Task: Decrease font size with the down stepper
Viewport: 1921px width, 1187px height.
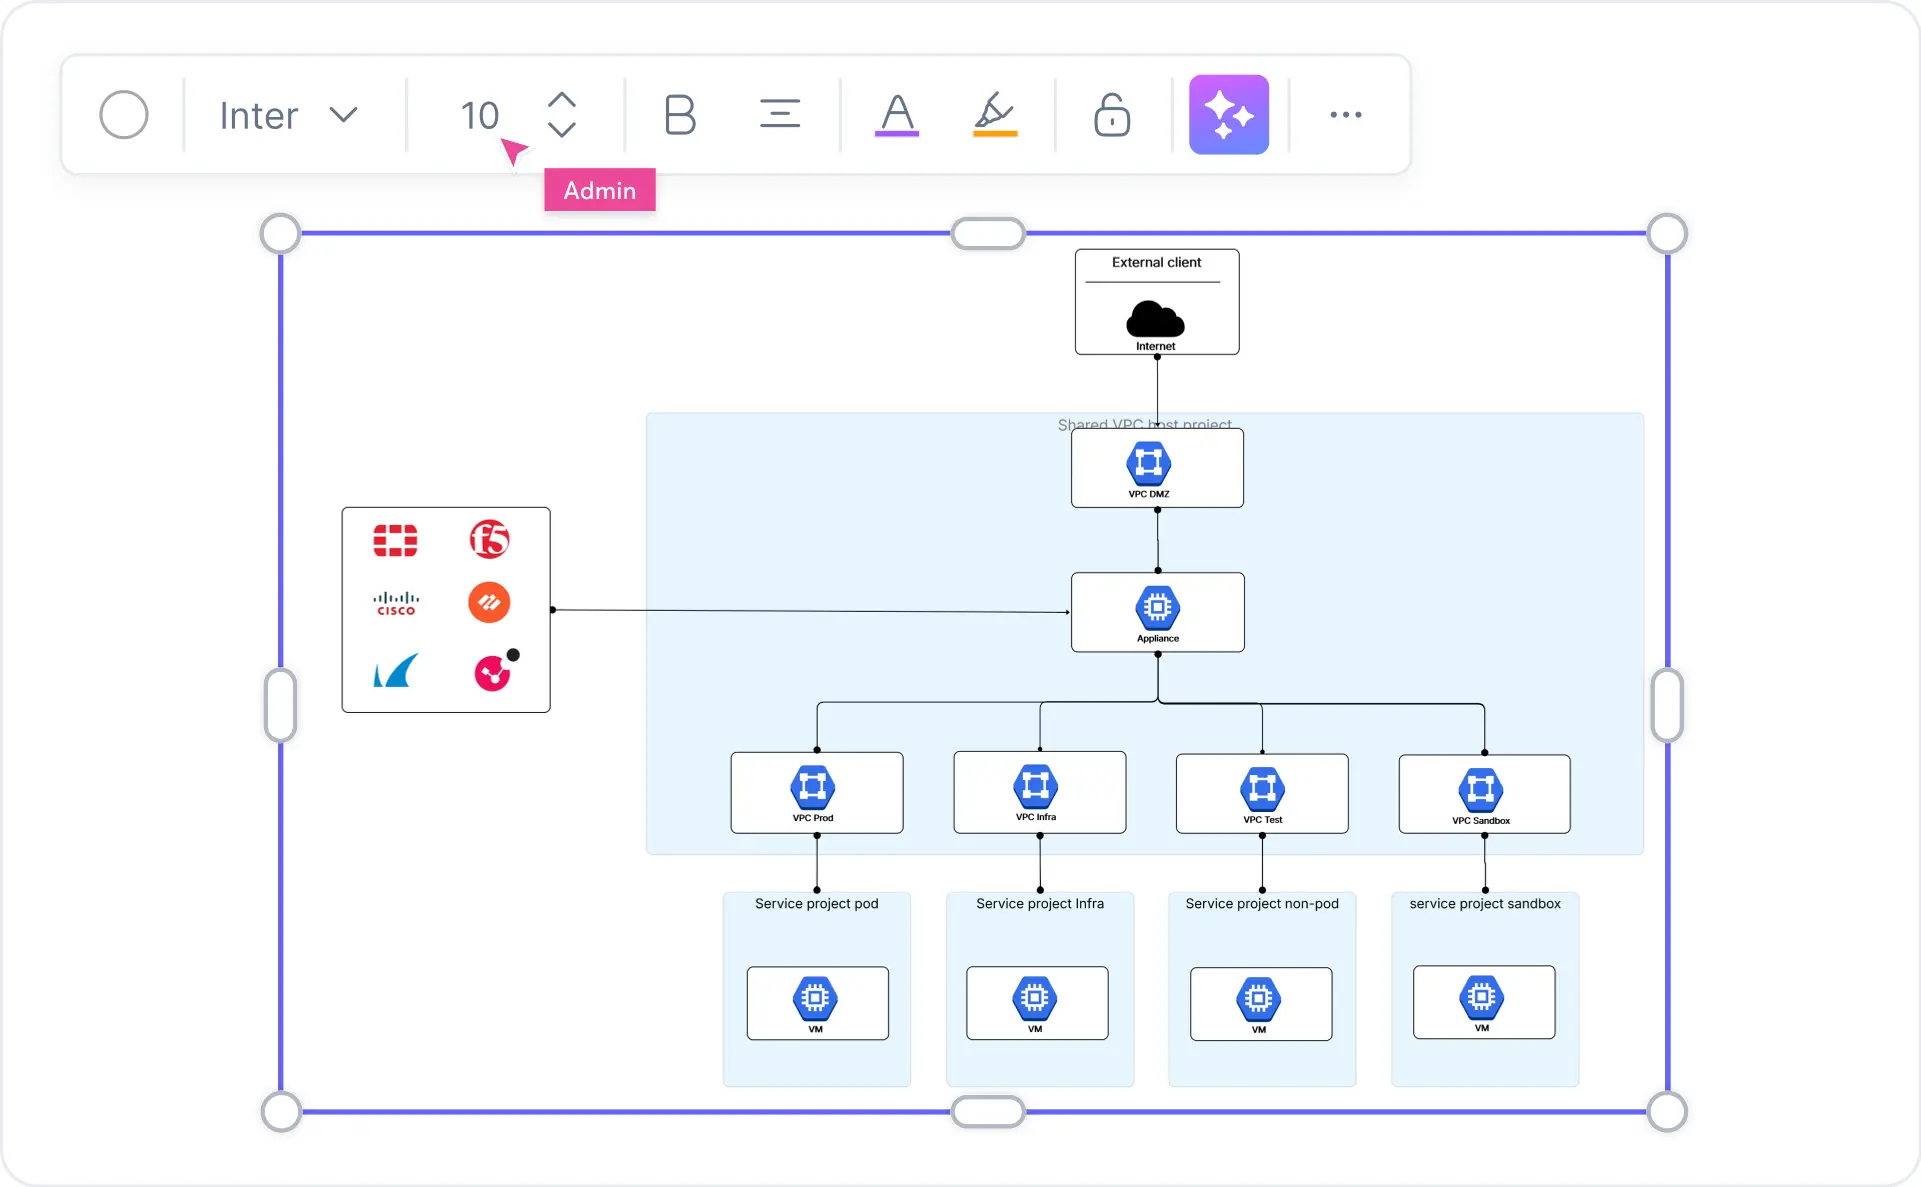Action: [x=562, y=130]
